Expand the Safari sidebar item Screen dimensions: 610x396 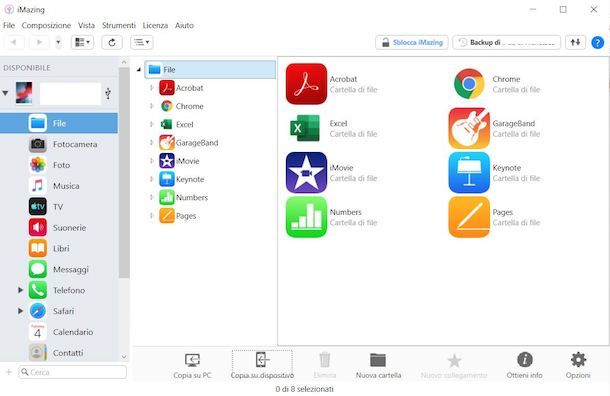(20, 311)
